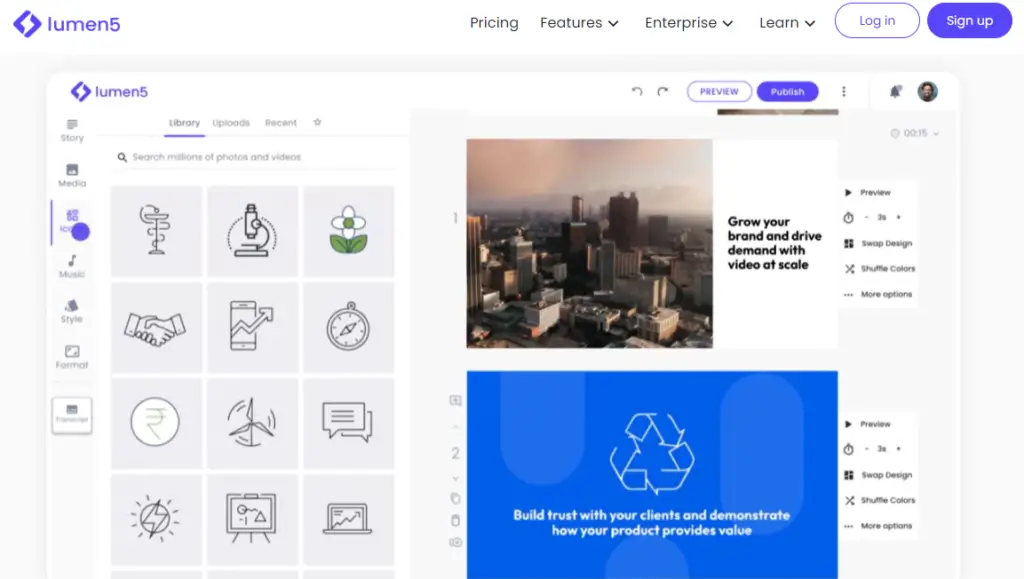Undo the last action

click(637, 91)
